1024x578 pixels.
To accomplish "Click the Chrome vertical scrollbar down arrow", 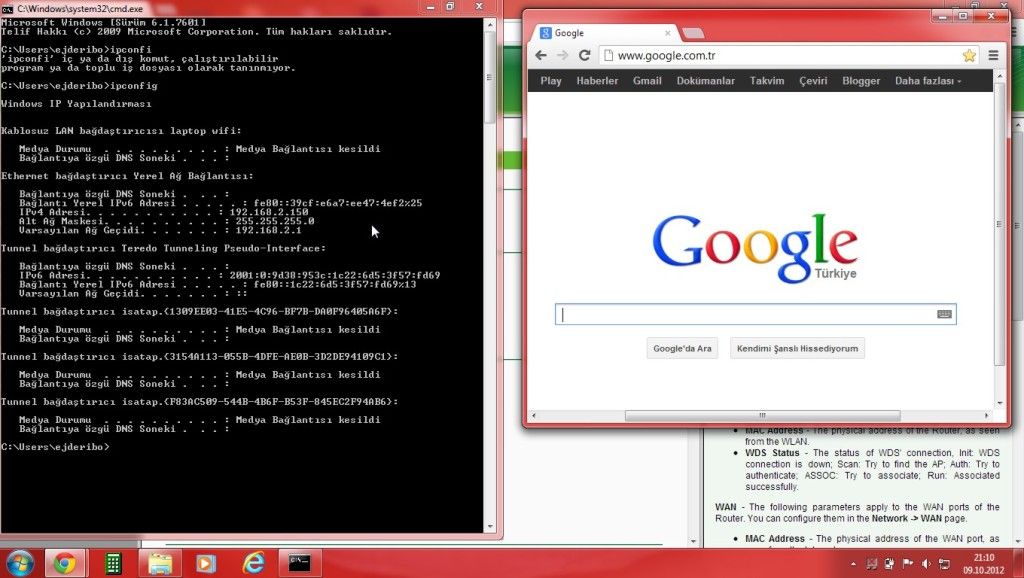I will pyautogui.click(x=1000, y=404).
